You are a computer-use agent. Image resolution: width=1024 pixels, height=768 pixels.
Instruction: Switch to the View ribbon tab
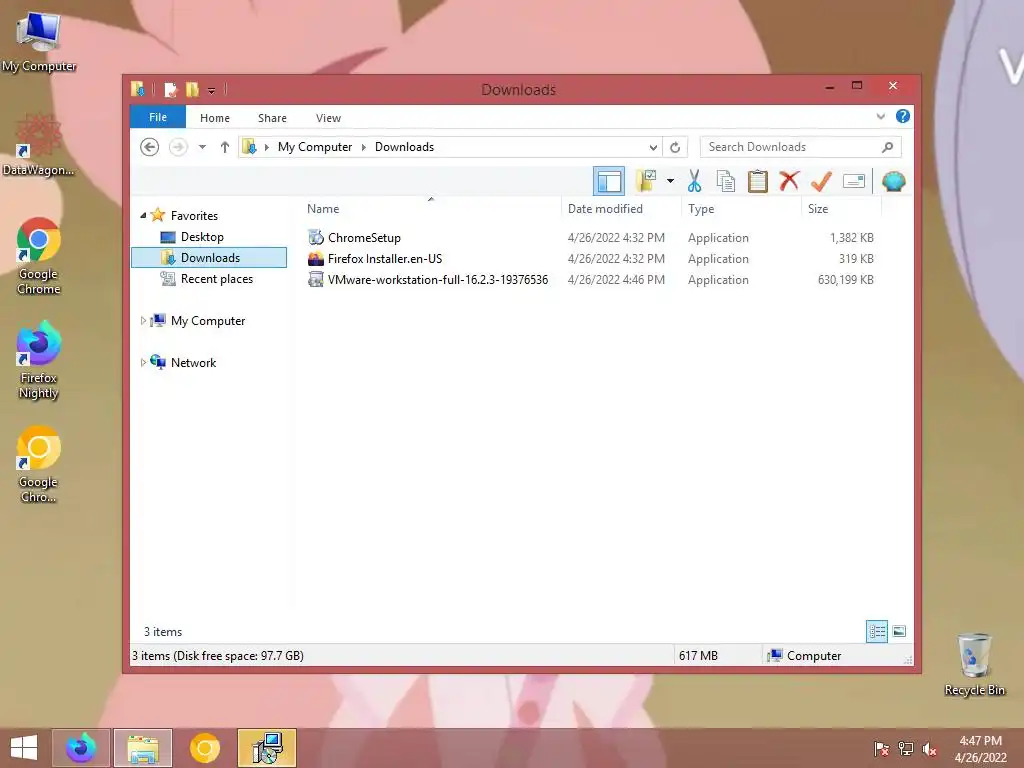pos(328,118)
